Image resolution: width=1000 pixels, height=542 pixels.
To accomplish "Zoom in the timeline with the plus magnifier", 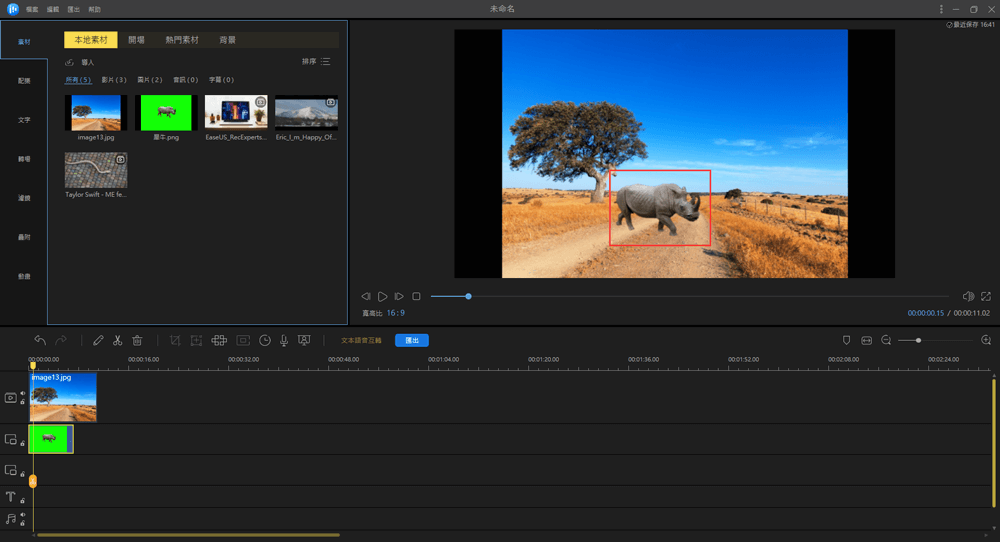I will click(x=986, y=340).
